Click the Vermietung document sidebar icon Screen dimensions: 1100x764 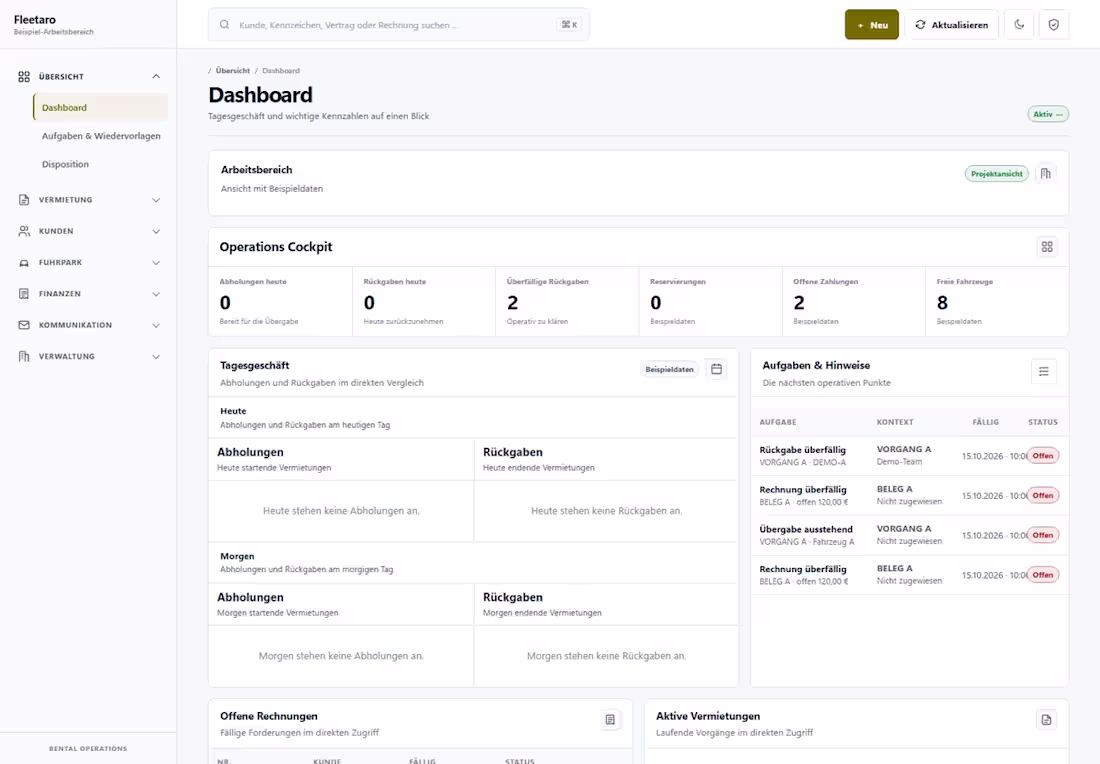[24, 200]
